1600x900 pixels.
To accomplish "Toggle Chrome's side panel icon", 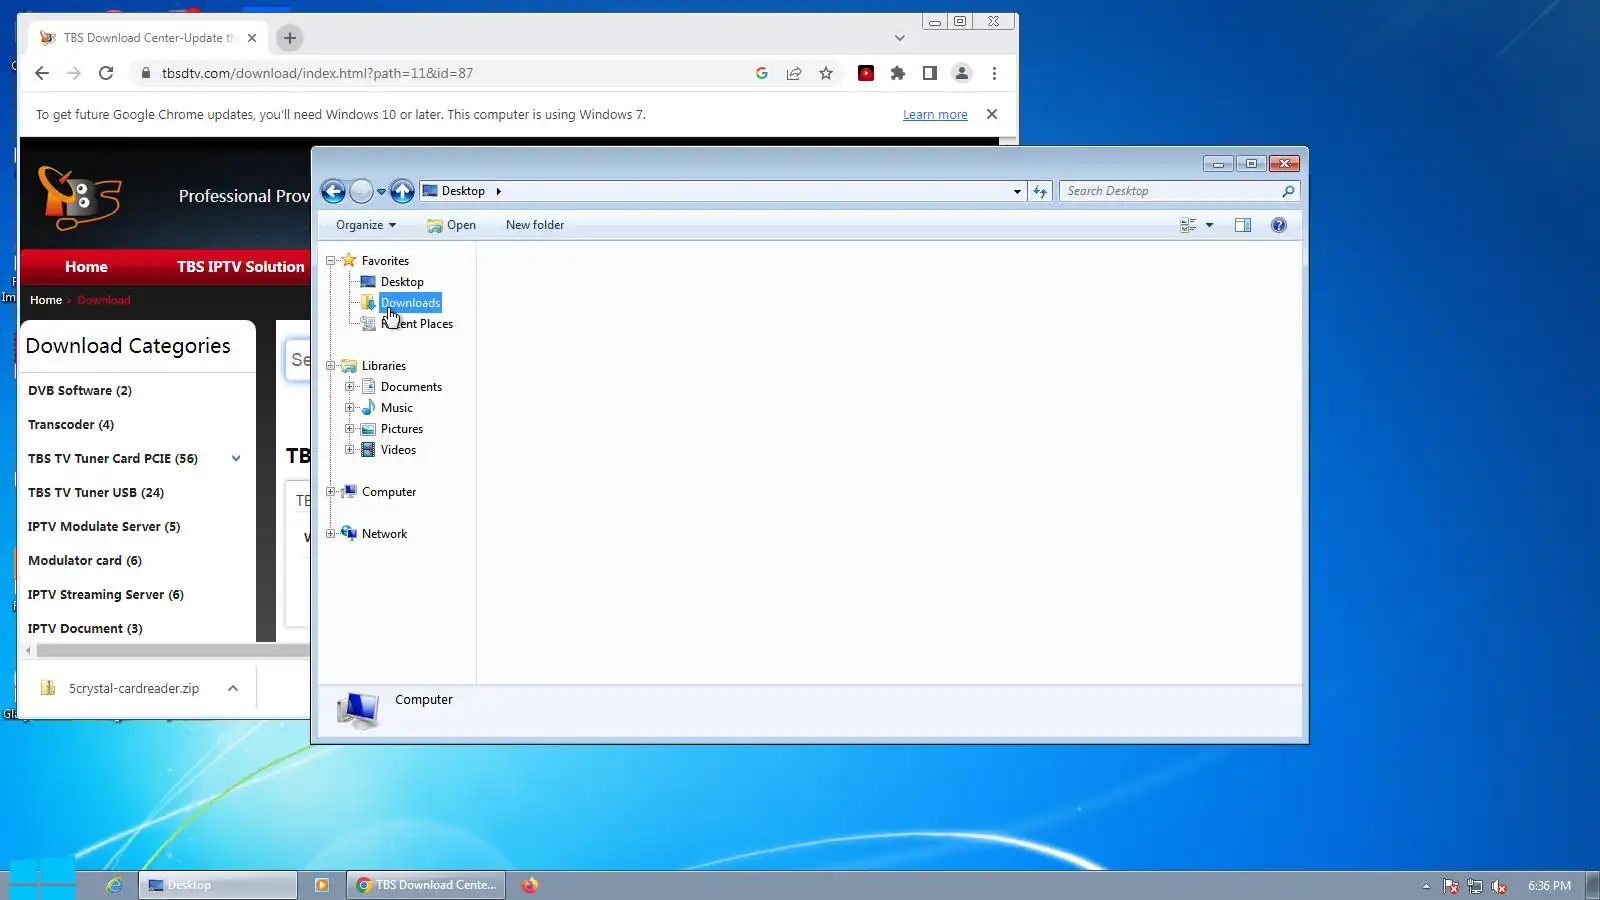I will (930, 73).
